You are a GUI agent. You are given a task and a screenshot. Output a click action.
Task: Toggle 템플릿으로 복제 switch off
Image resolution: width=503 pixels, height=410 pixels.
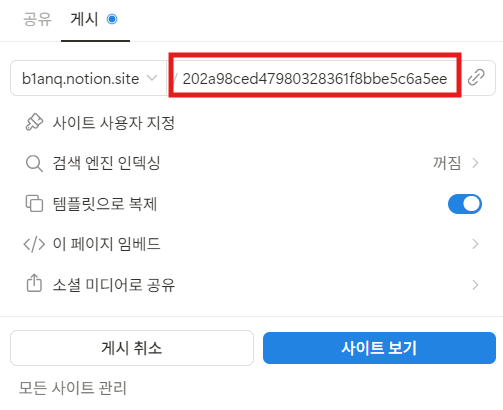[x=465, y=204]
